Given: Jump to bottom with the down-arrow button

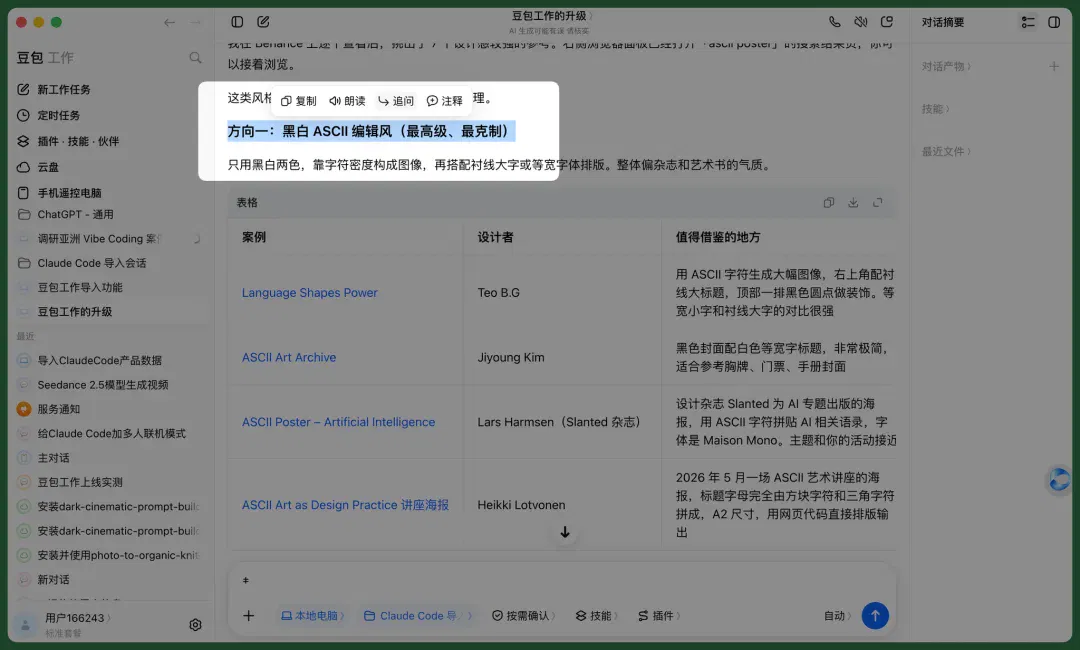Looking at the screenshot, I should pyautogui.click(x=565, y=532).
